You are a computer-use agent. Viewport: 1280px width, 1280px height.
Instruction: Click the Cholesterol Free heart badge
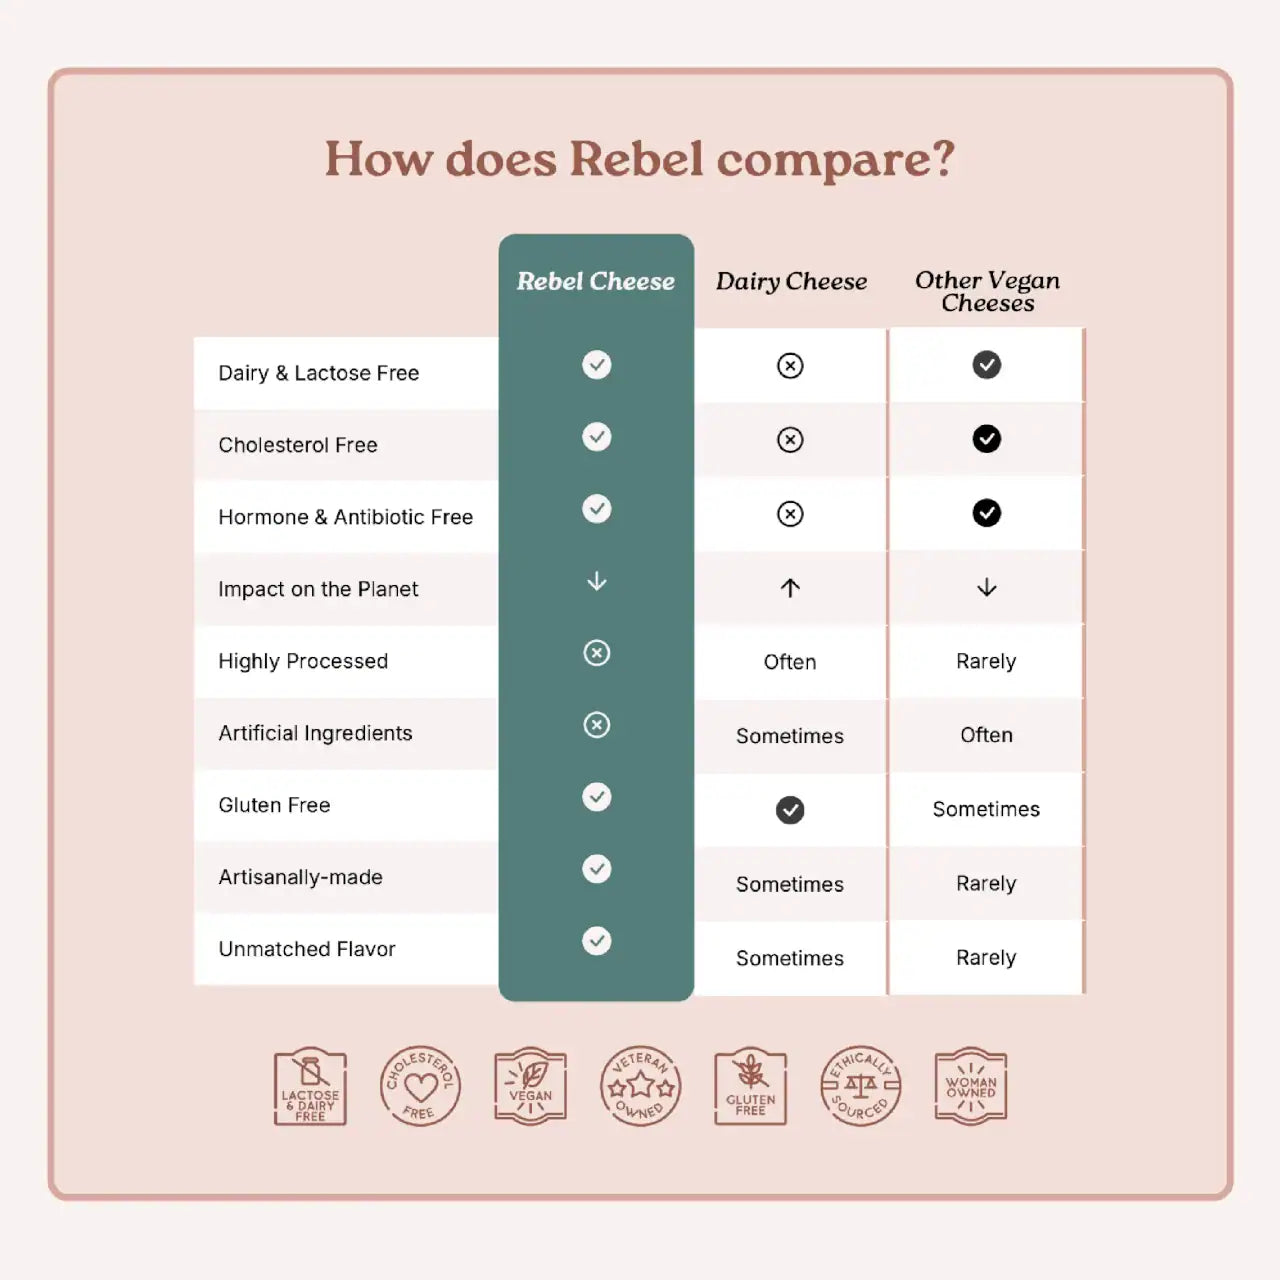click(x=420, y=1087)
